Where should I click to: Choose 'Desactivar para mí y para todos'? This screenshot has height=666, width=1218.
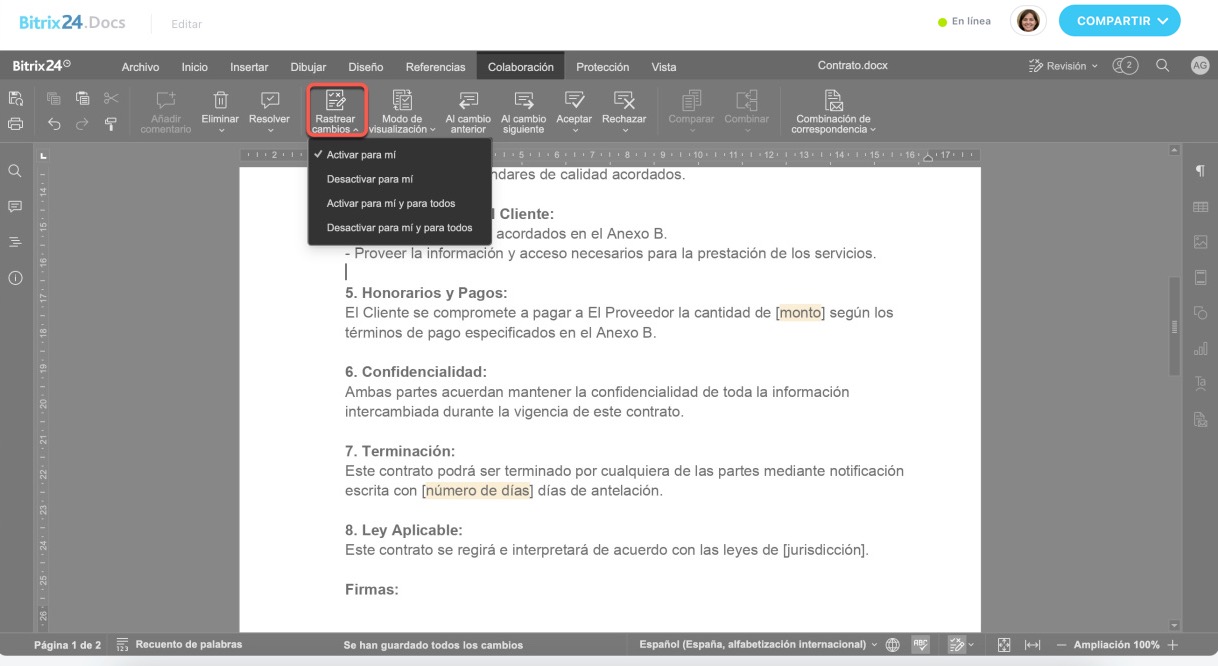[x=399, y=228]
